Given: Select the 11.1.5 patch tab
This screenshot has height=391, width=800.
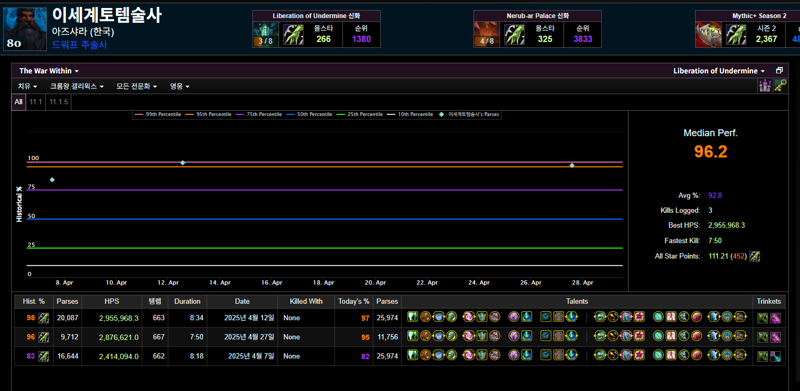Looking at the screenshot, I should pos(59,102).
